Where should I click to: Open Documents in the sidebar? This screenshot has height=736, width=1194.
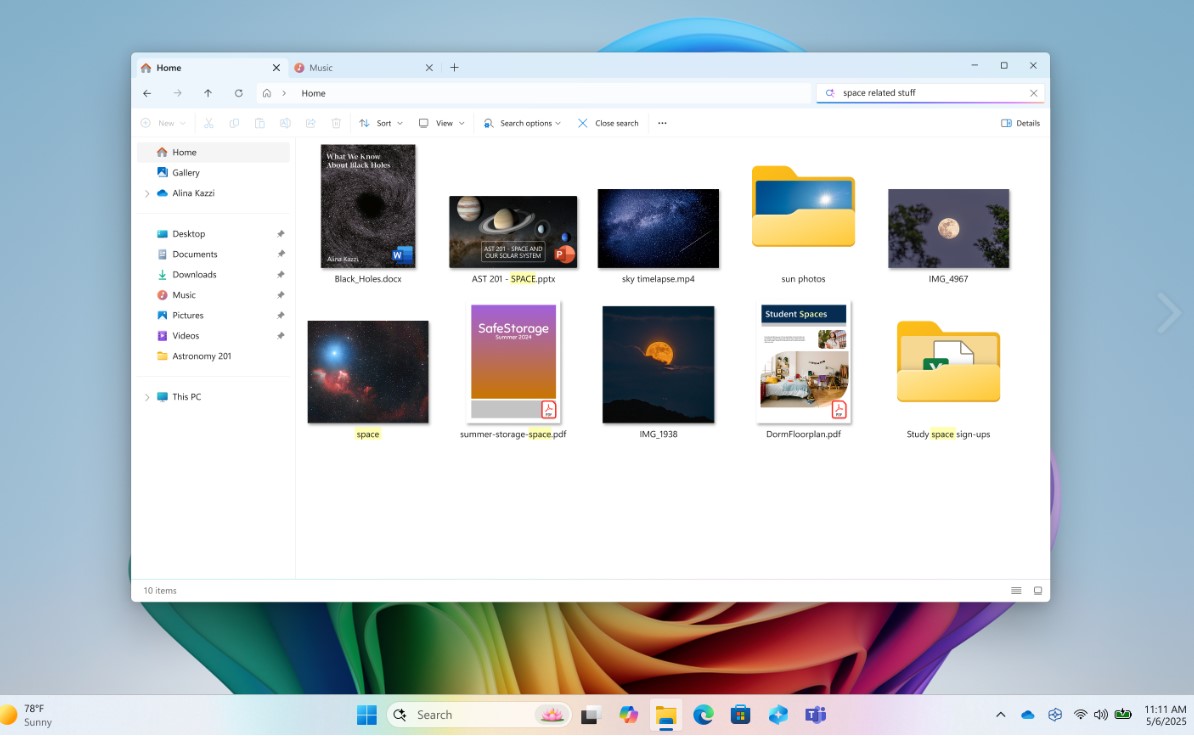(213, 254)
